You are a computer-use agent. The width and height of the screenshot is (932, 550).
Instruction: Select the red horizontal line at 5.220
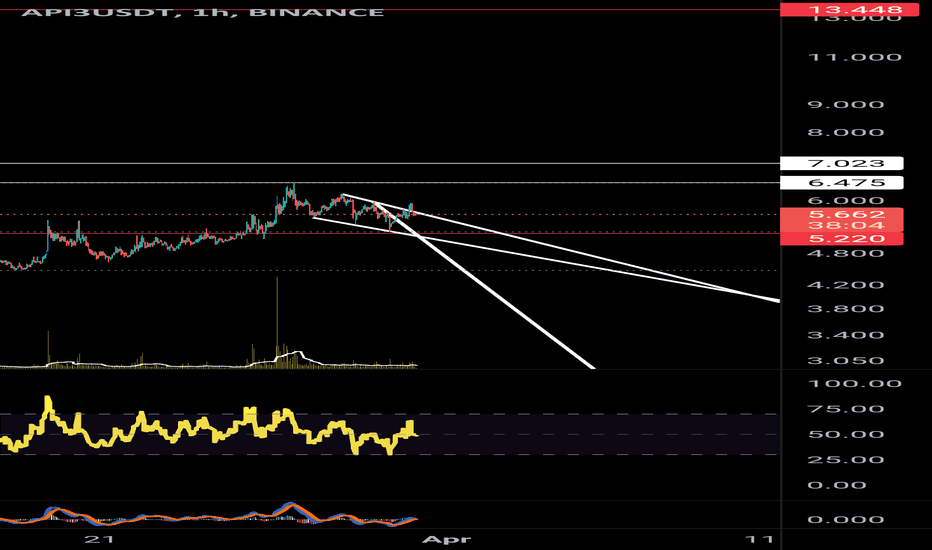pyautogui.click(x=389, y=233)
